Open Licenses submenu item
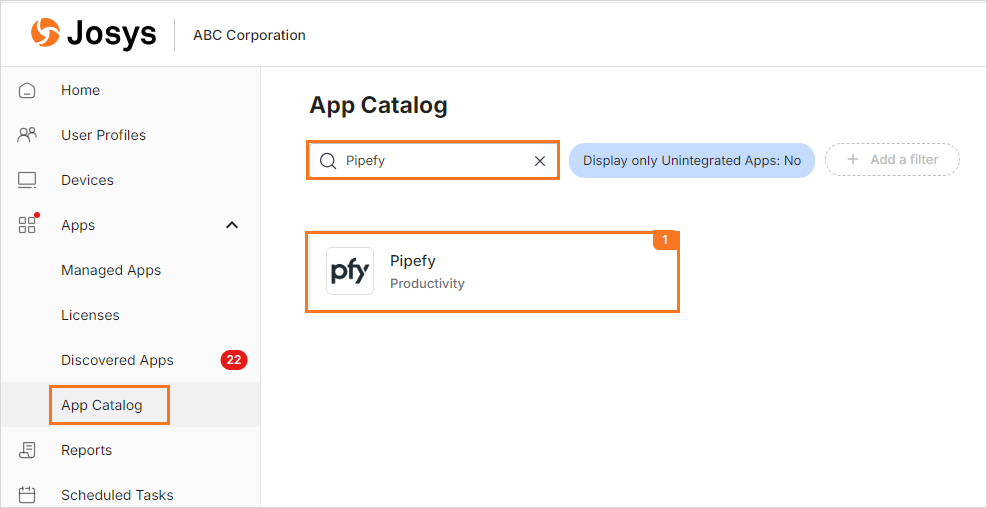987x508 pixels. click(90, 315)
